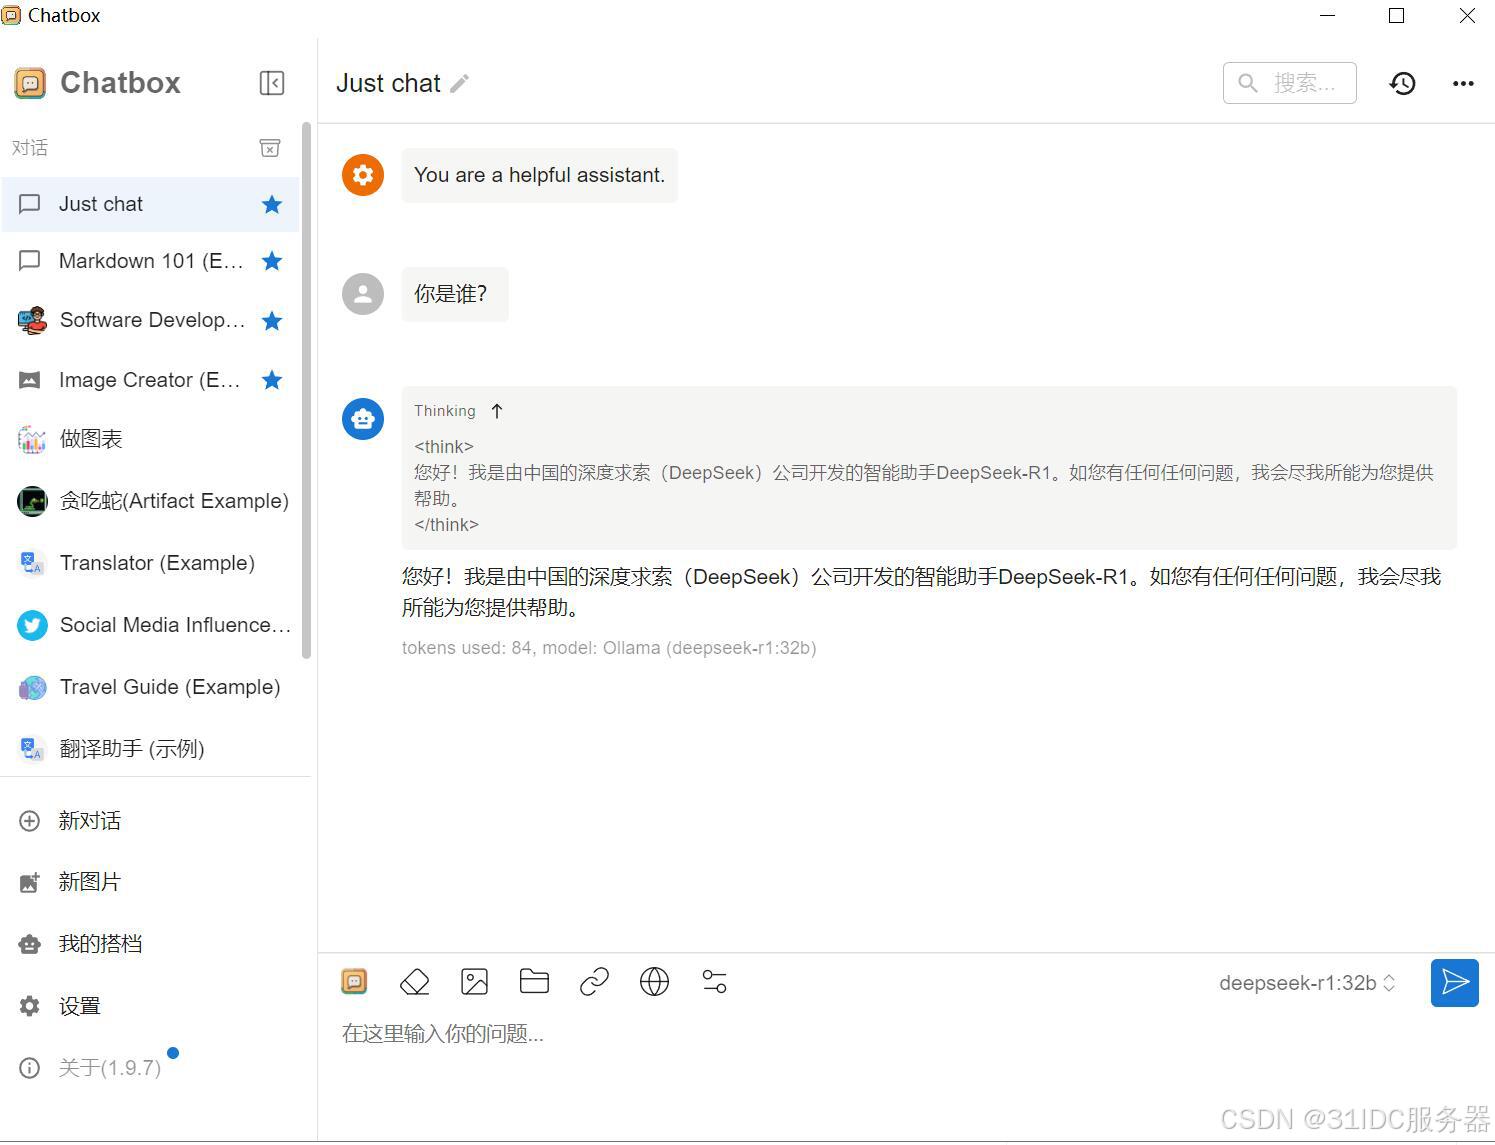Open 我的搭档 copilots page

click(x=155, y=944)
